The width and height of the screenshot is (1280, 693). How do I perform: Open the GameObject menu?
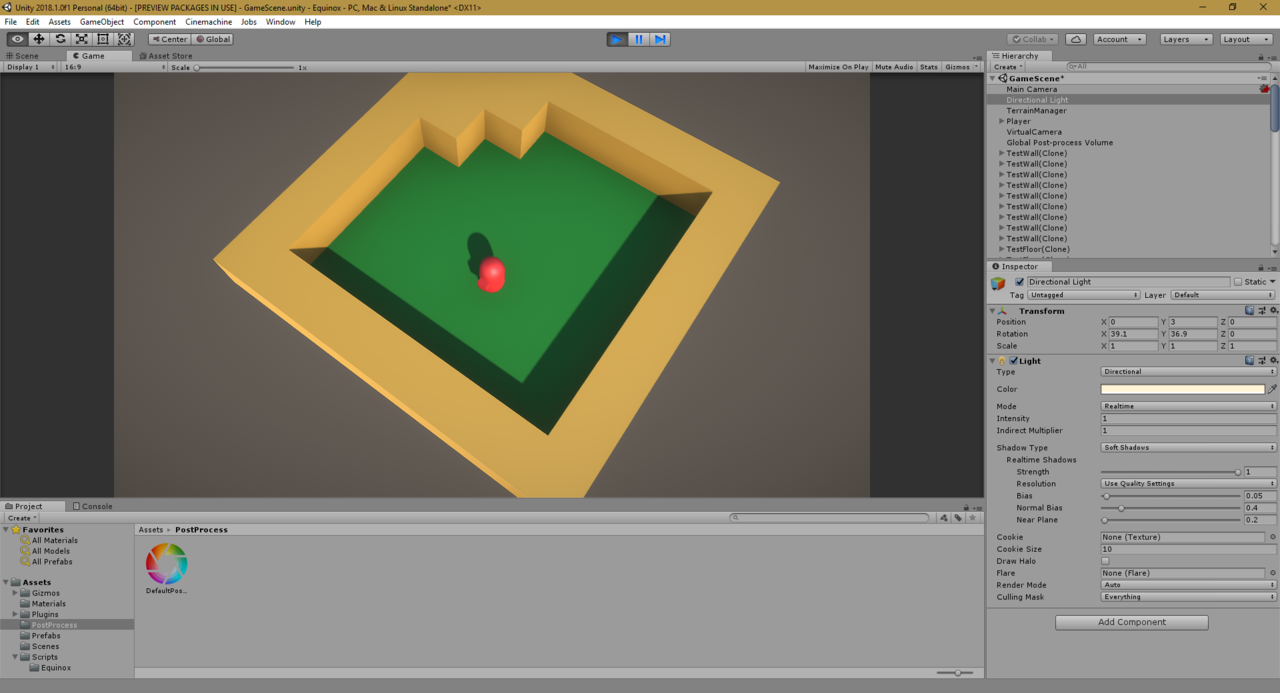coord(101,22)
